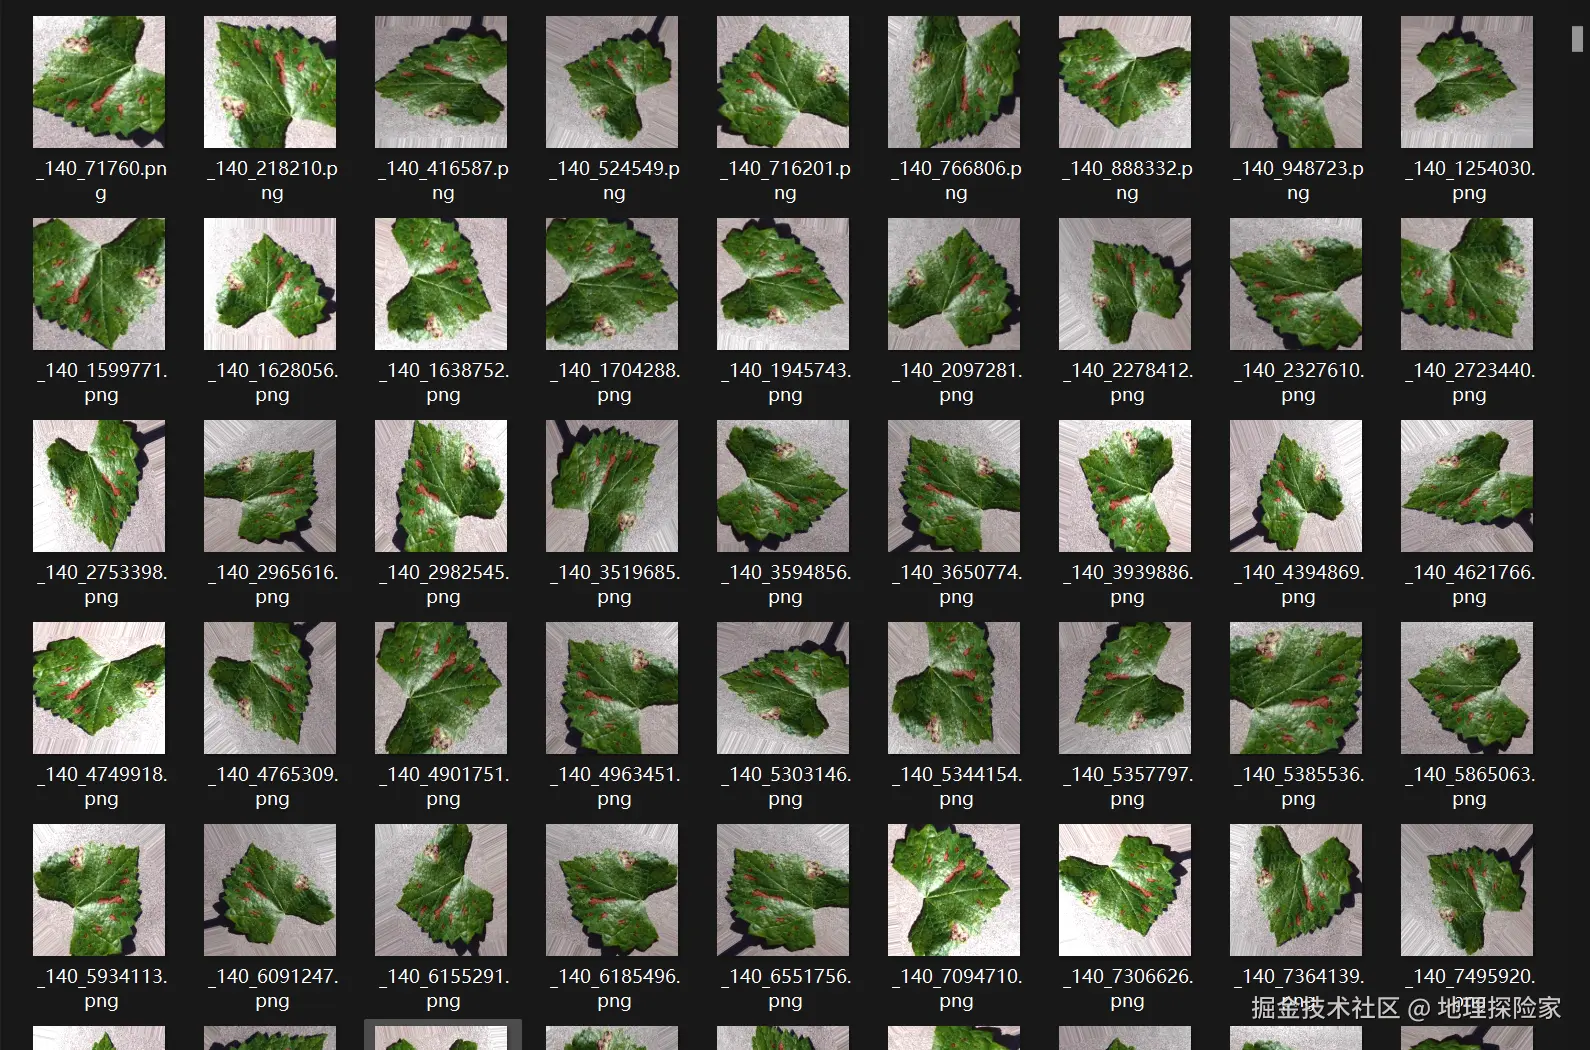Choose the _140_766806.png thumbnail
This screenshot has width=1590, height=1050.
954,82
